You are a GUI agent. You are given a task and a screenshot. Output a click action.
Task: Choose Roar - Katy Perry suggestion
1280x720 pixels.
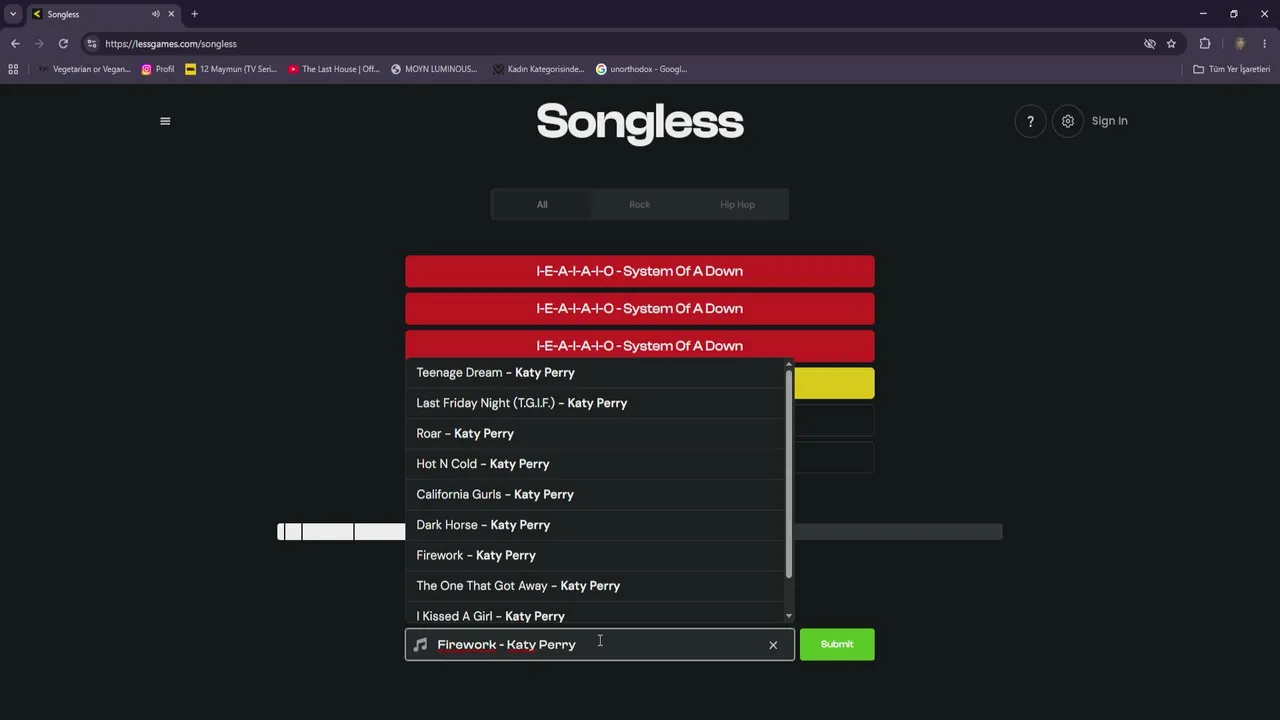[x=596, y=433]
